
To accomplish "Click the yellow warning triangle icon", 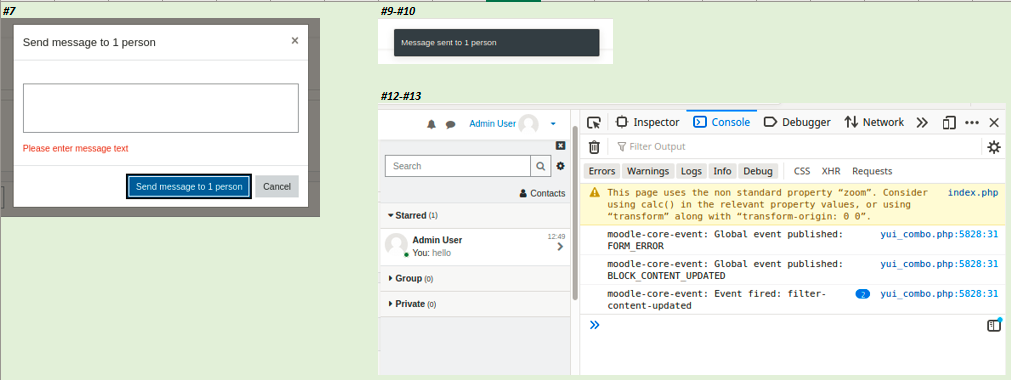I will (x=594, y=192).
